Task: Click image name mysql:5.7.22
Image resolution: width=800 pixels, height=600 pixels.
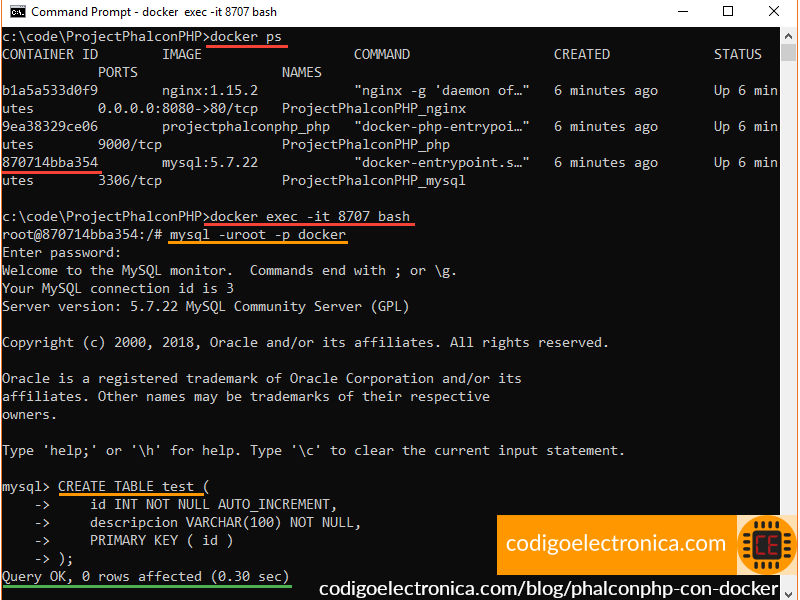Action: click(x=210, y=163)
